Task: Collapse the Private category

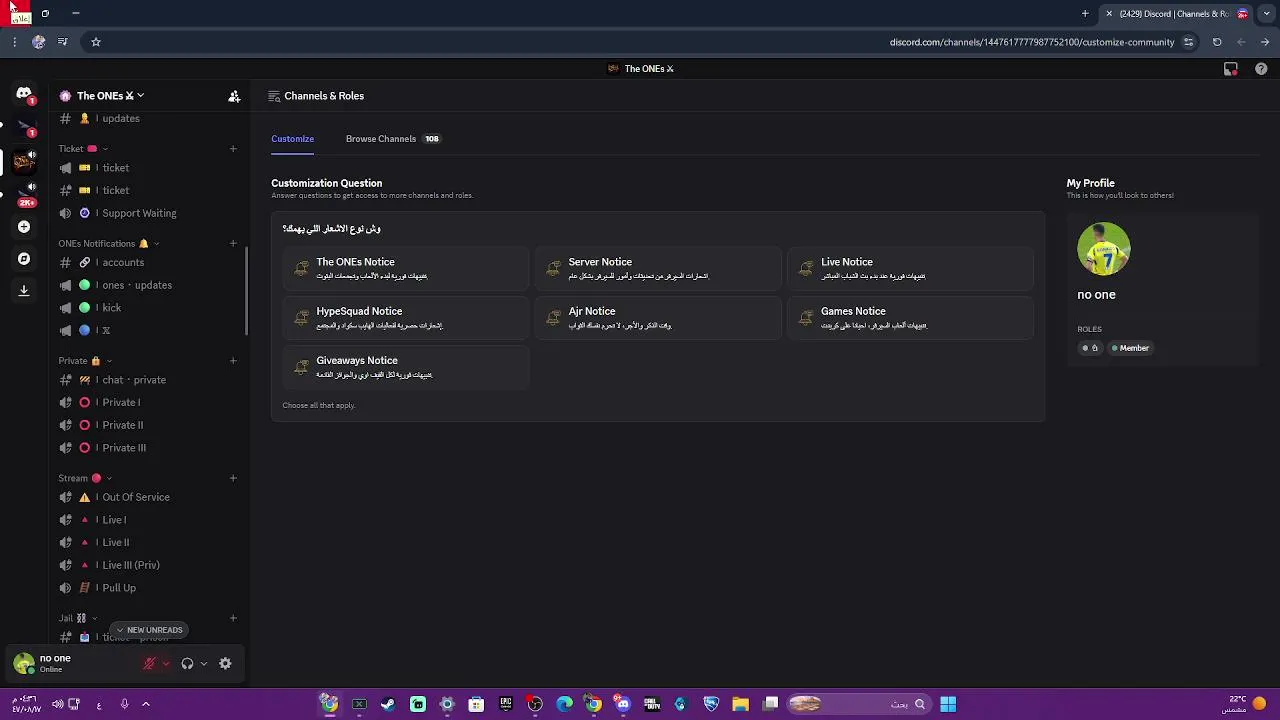Action: coord(85,360)
